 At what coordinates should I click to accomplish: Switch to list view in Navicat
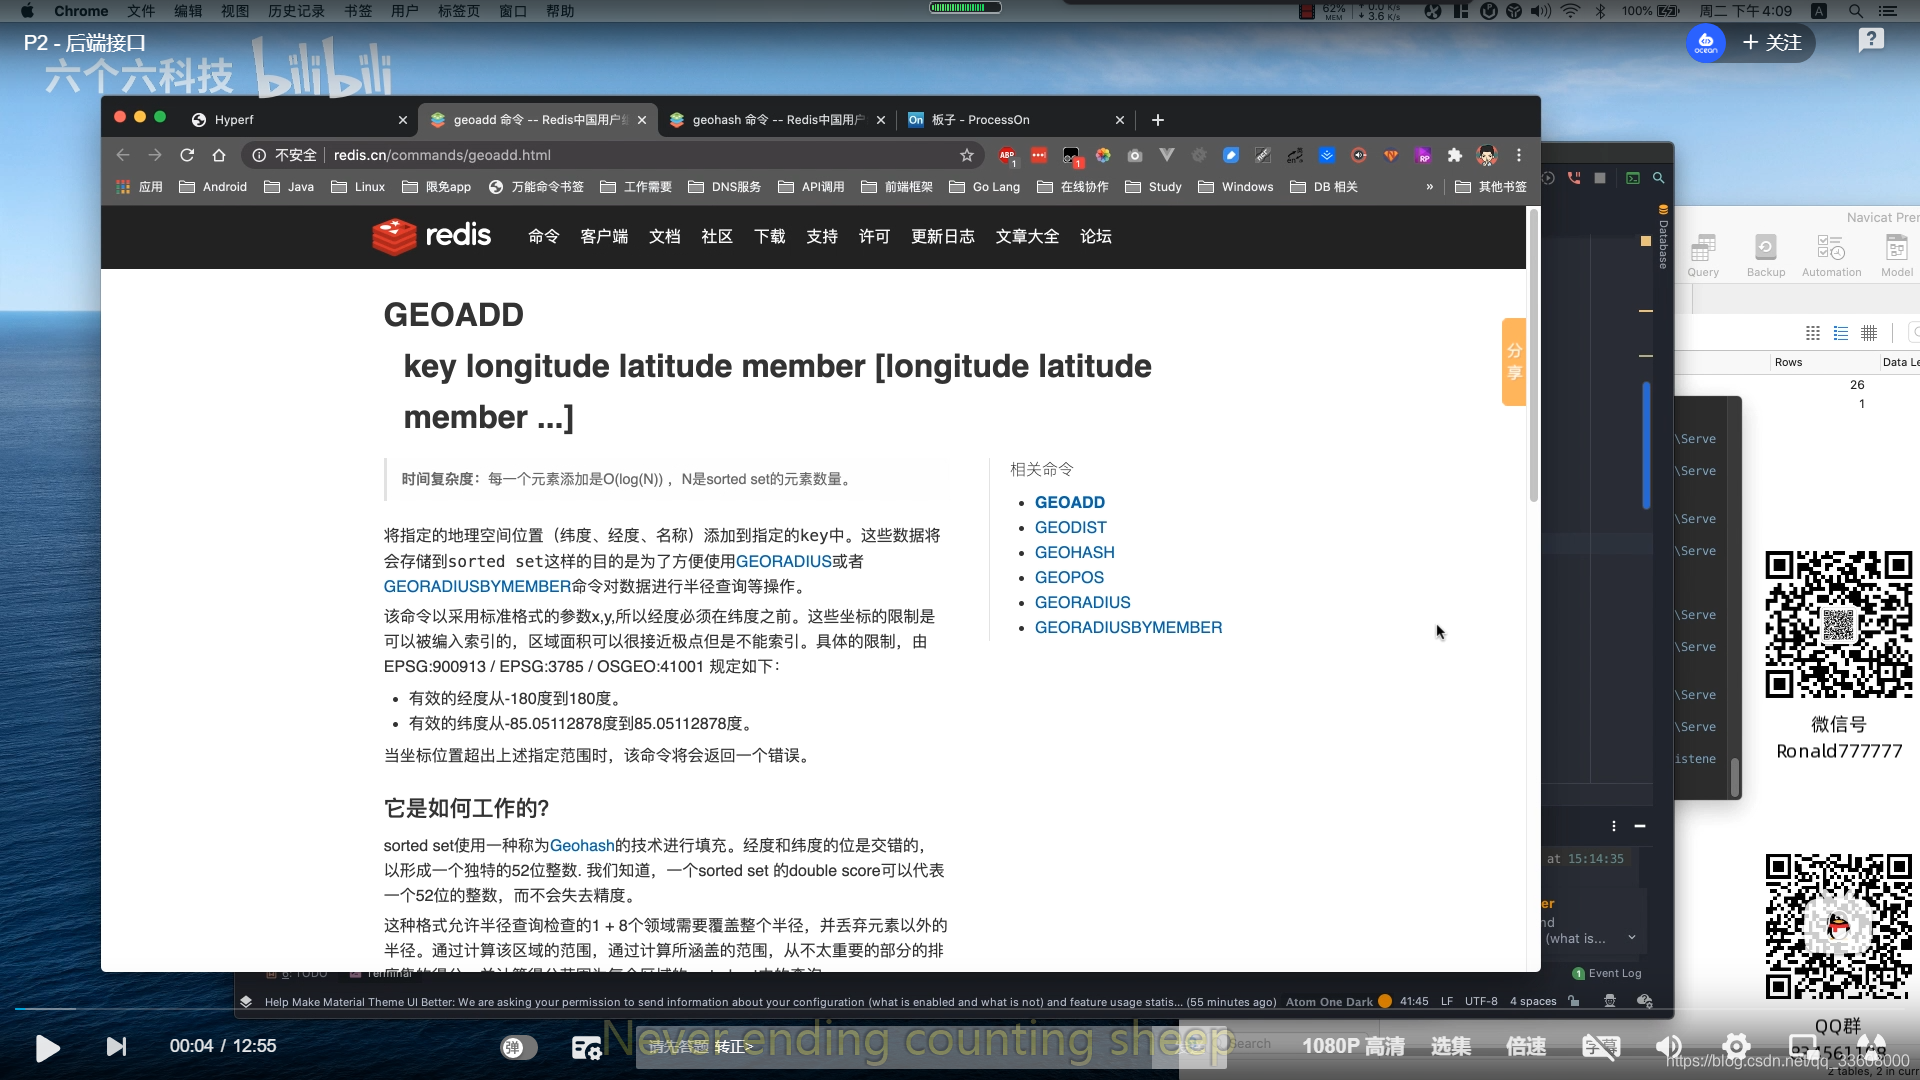(x=1841, y=333)
